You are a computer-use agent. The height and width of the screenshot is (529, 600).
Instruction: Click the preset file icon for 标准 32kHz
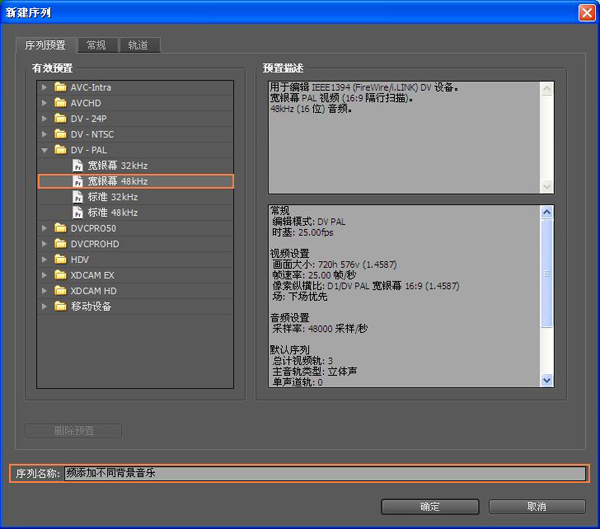[x=78, y=197]
